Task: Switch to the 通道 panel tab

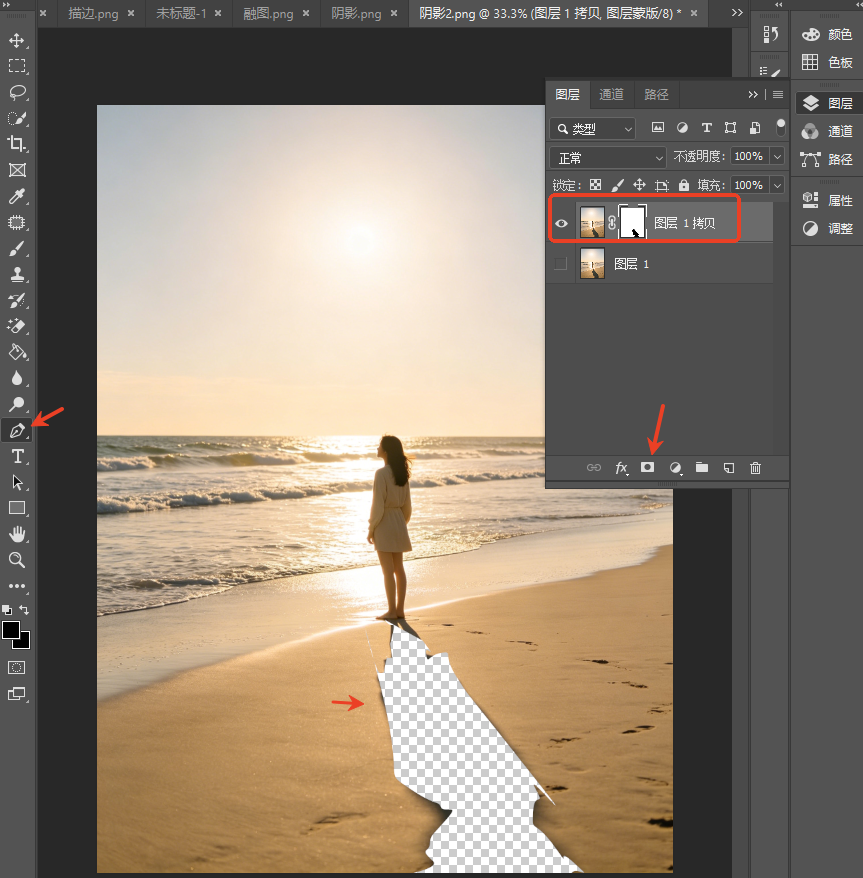Action: tap(611, 94)
